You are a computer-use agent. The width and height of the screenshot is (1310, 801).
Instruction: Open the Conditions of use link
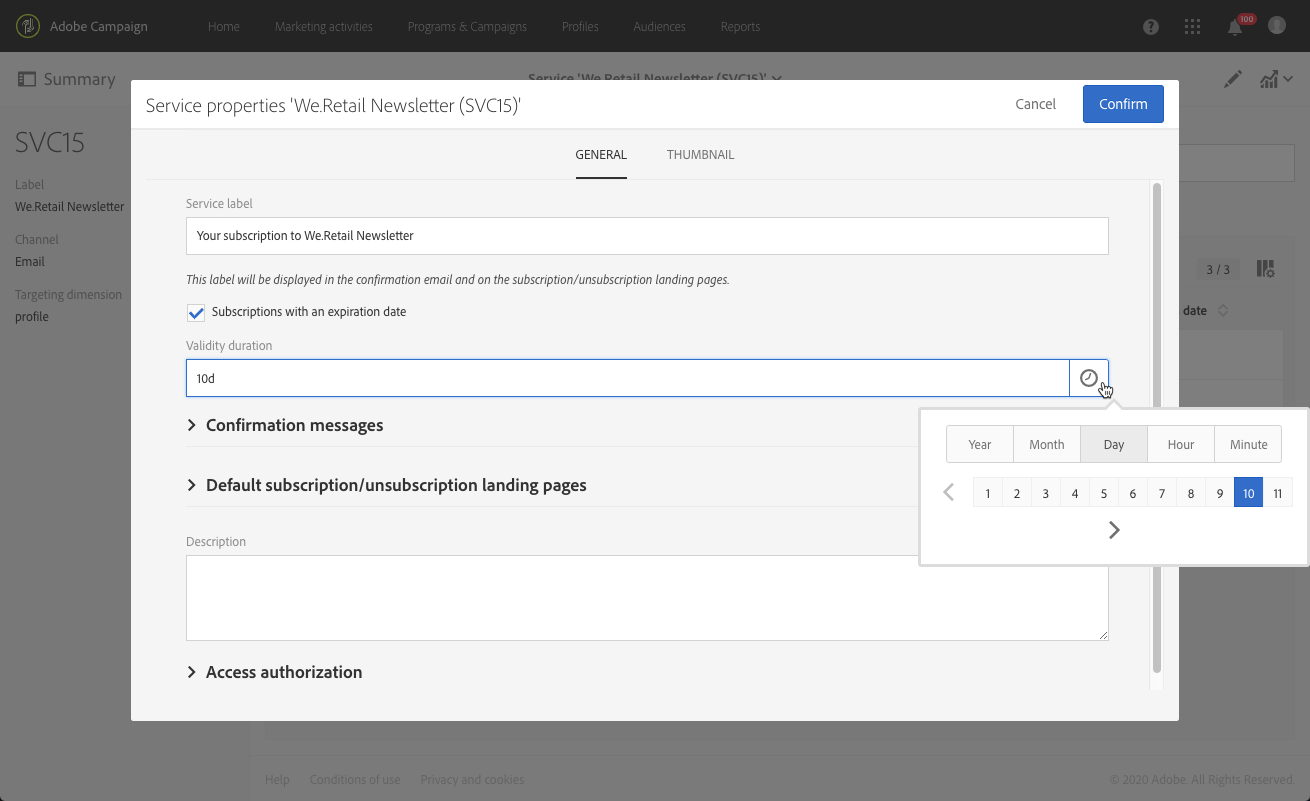coord(355,780)
